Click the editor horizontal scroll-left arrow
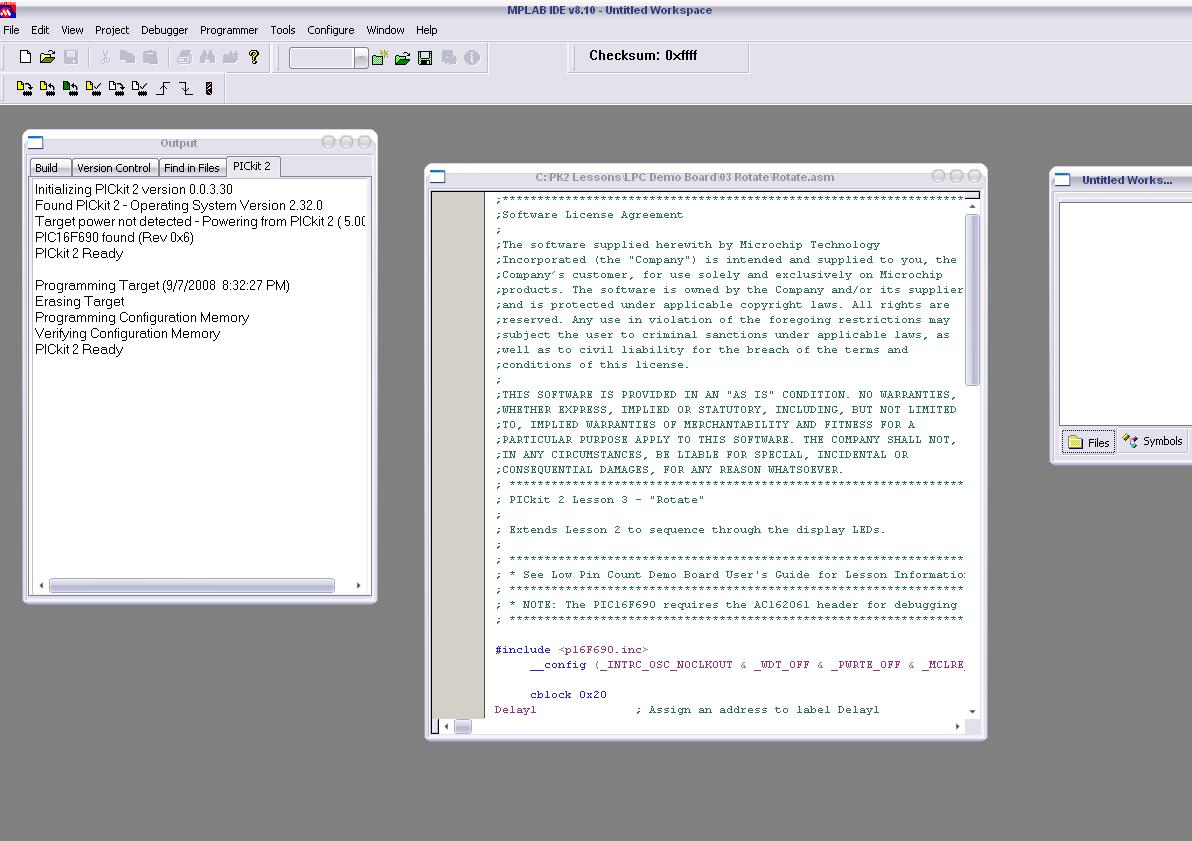This screenshot has height=841, width=1192. [446, 727]
